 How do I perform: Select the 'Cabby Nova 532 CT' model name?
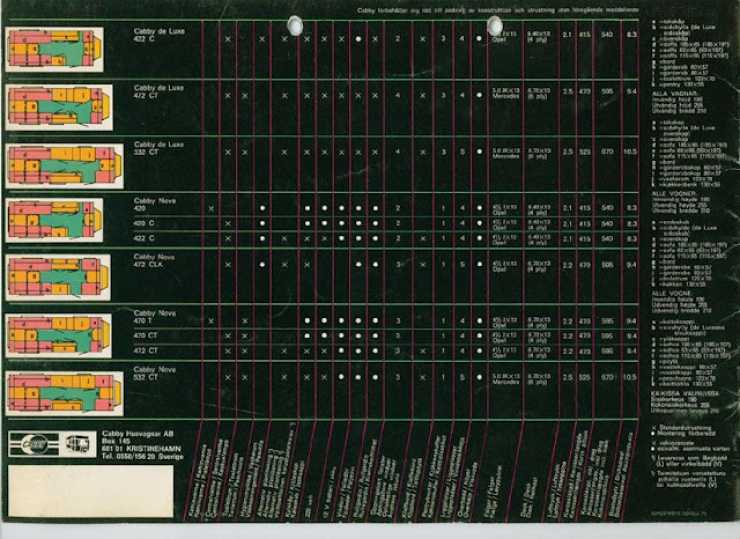click(155, 373)
